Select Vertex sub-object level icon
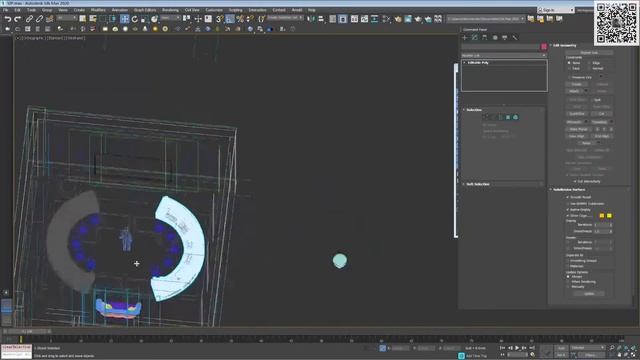 (x=485, y=118)
